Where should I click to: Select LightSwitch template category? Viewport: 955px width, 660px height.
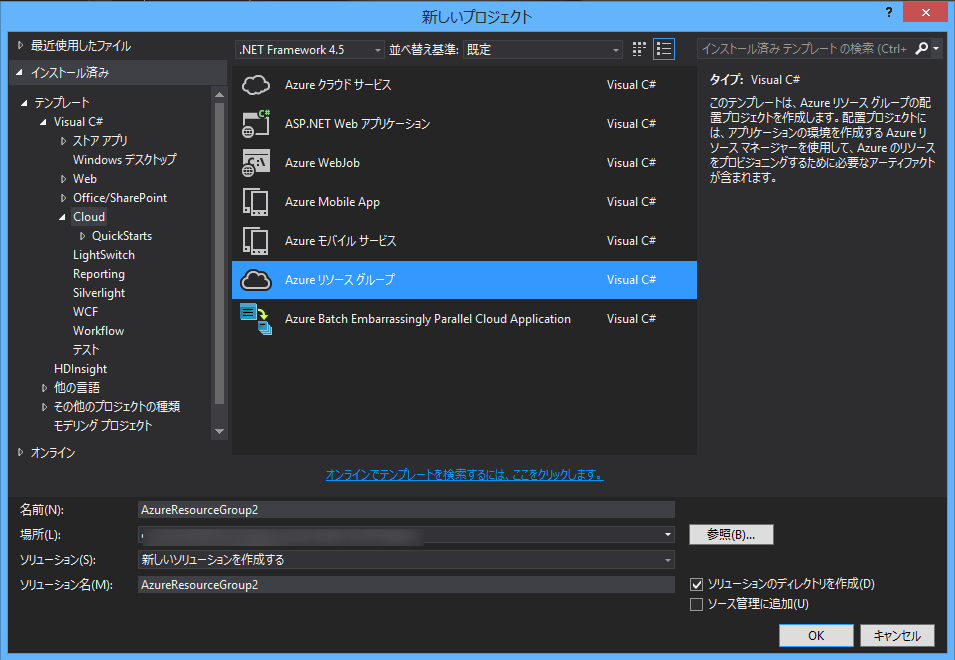[104, 255]
